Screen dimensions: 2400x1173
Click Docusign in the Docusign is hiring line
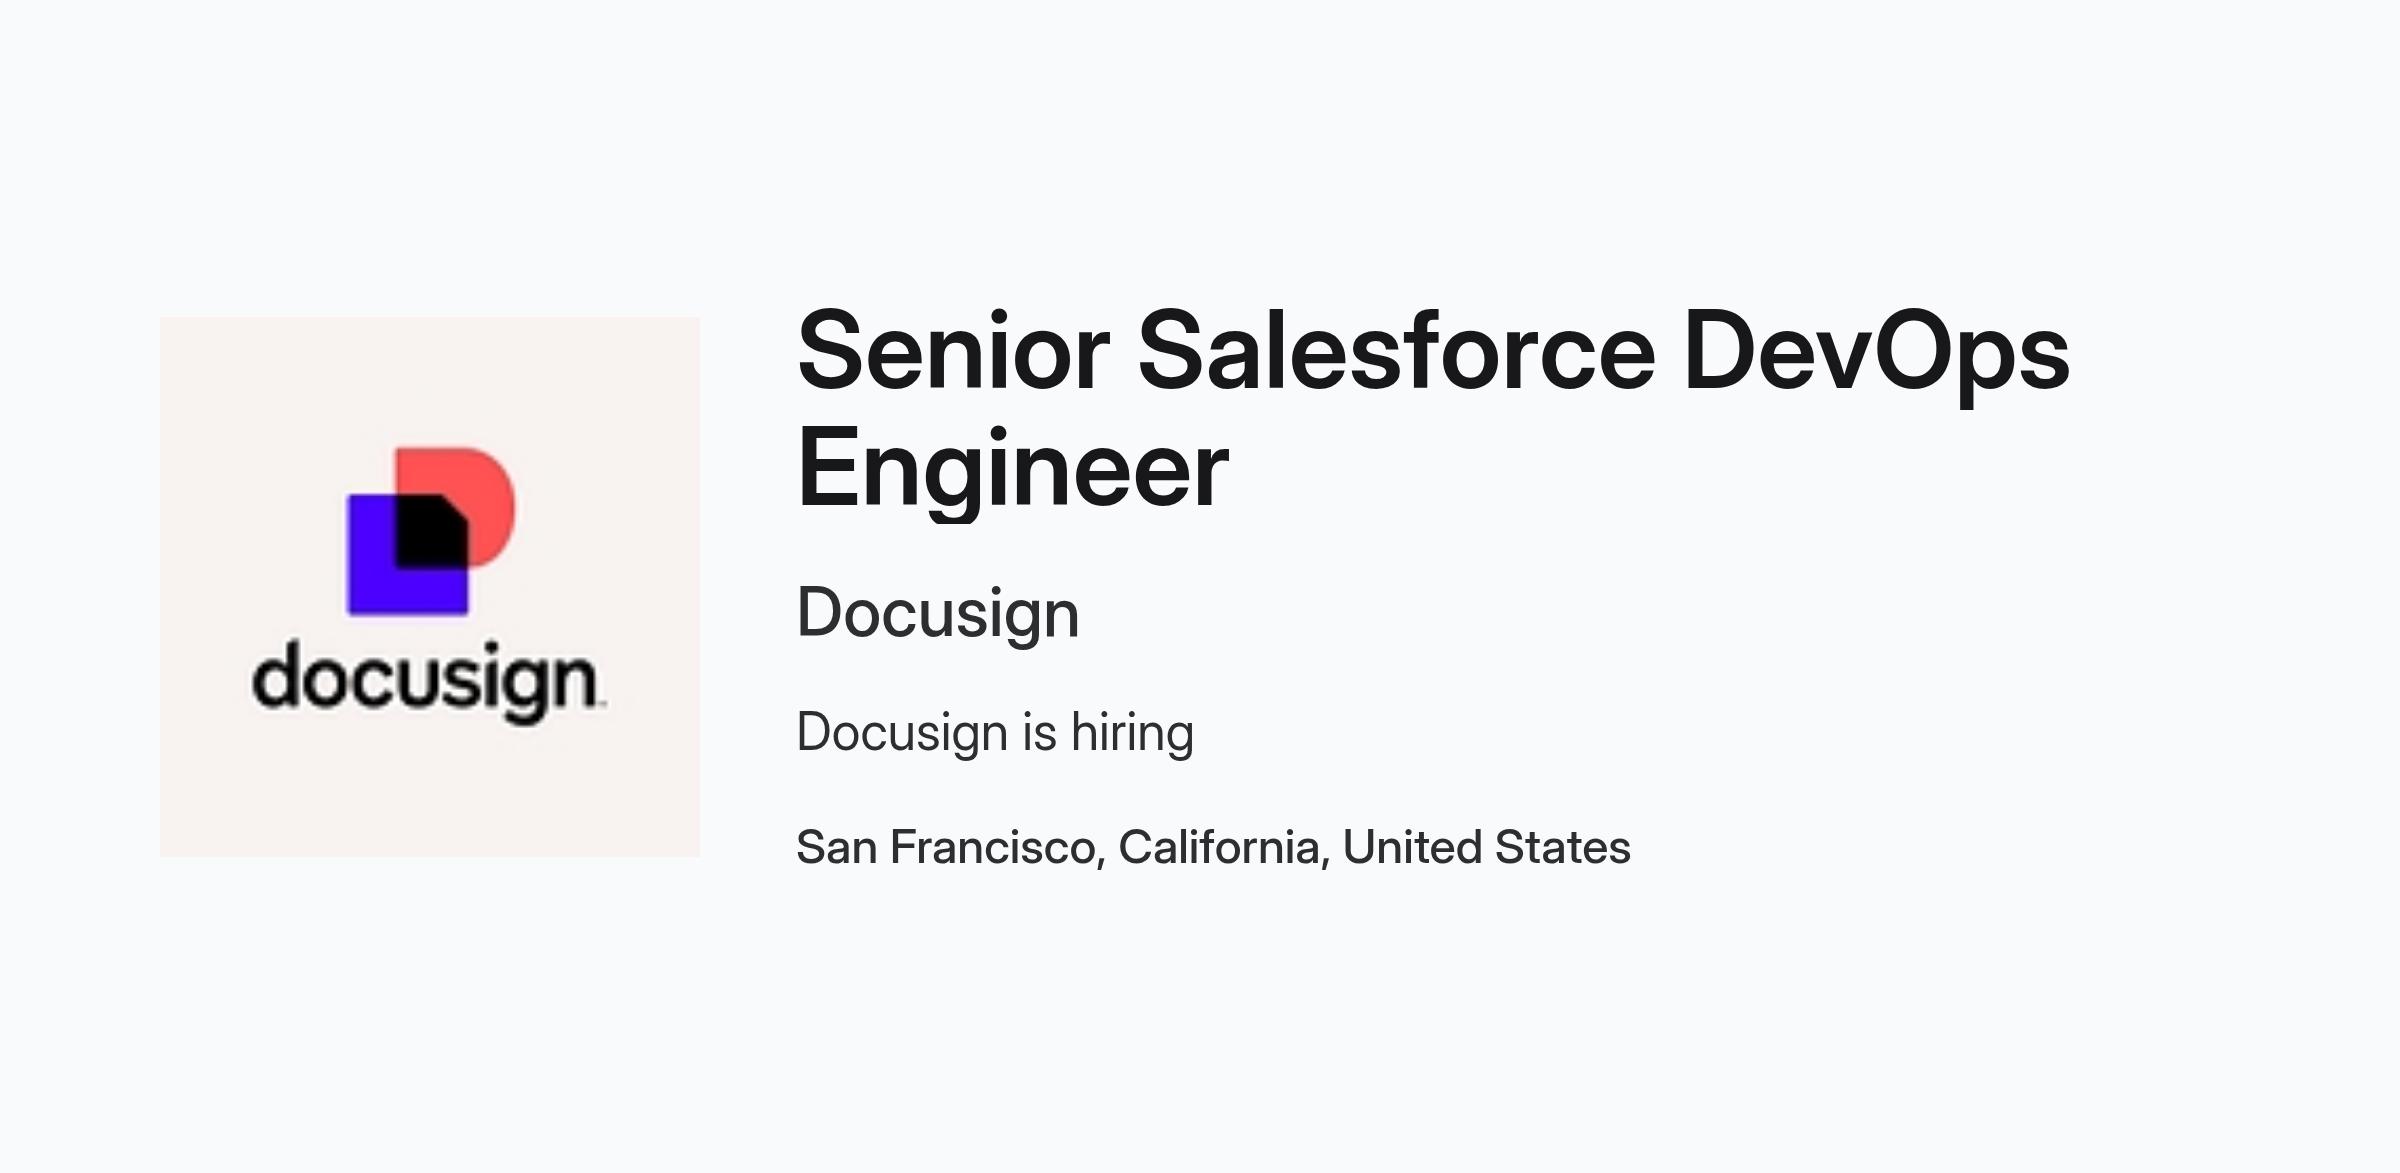(x=902, y=734)
